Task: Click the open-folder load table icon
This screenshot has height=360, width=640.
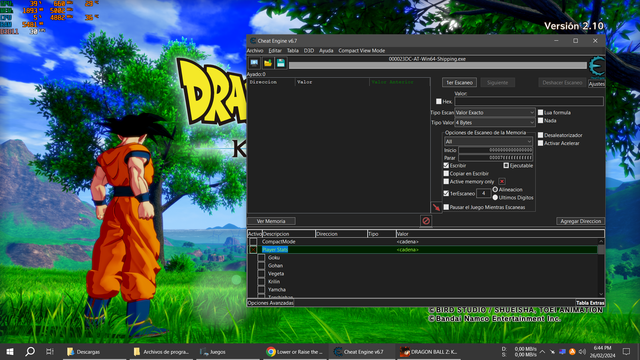Action: coord(268,63)
